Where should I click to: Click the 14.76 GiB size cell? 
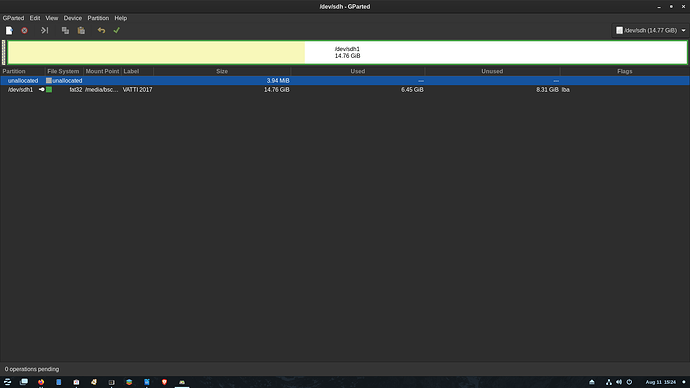[276, 90]
